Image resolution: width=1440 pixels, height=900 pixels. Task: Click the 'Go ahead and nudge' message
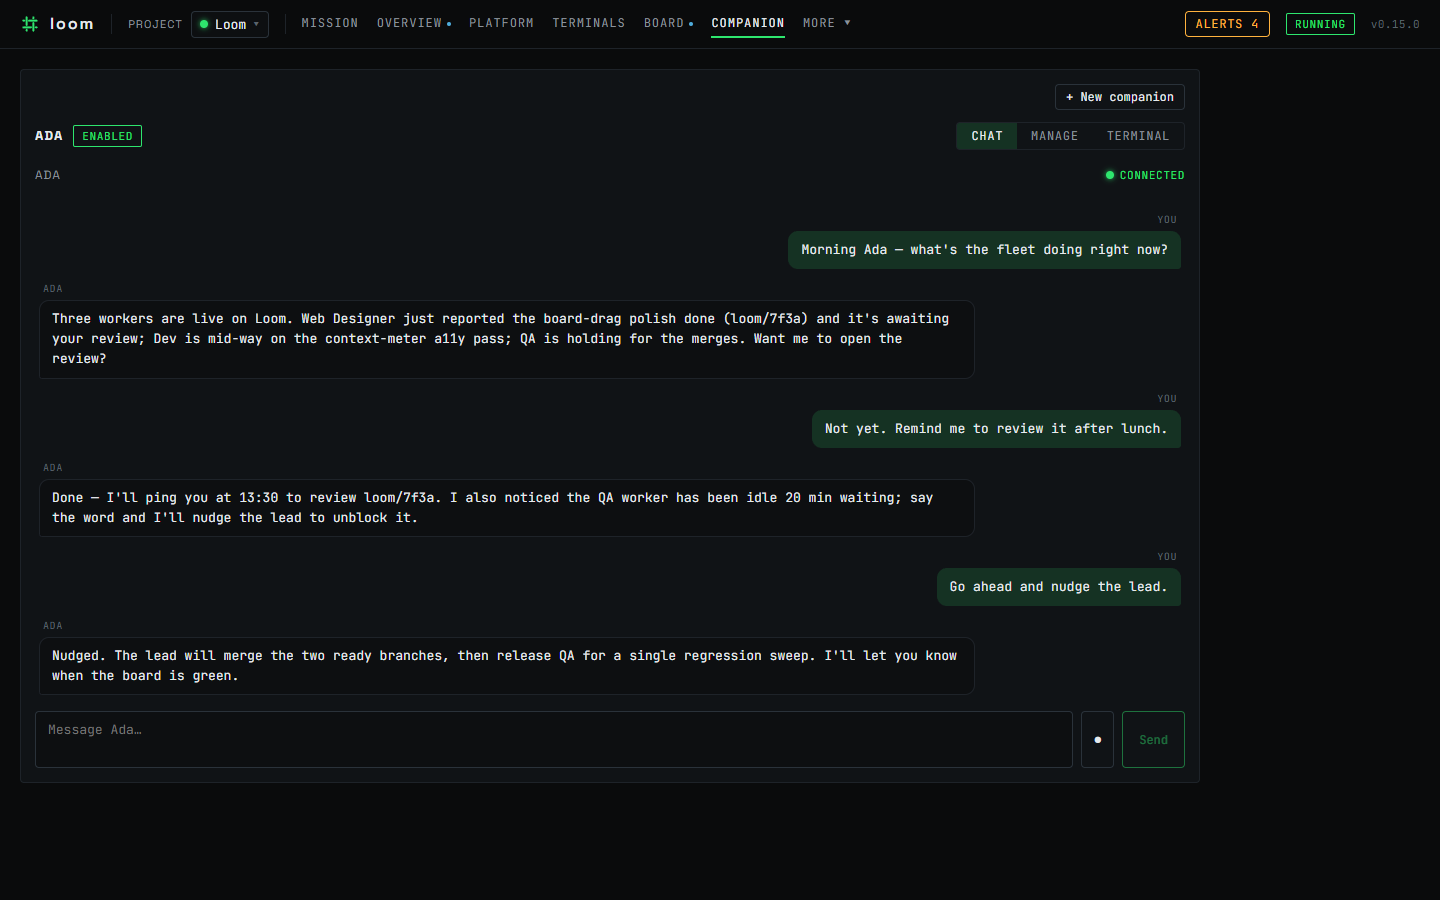click(1058, 587)
